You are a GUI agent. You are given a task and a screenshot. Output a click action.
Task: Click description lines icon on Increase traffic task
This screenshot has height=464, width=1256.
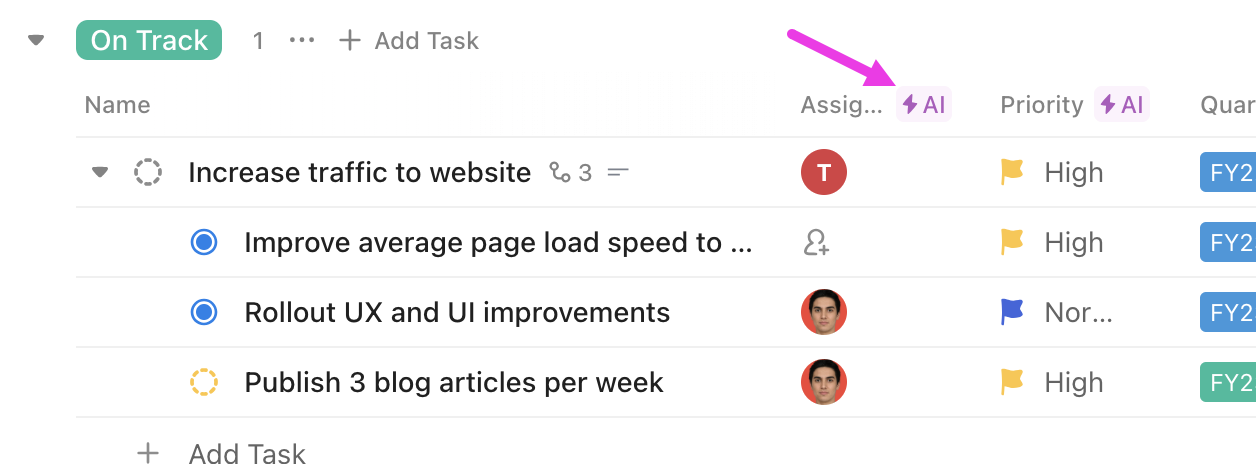tap(619, 173)
